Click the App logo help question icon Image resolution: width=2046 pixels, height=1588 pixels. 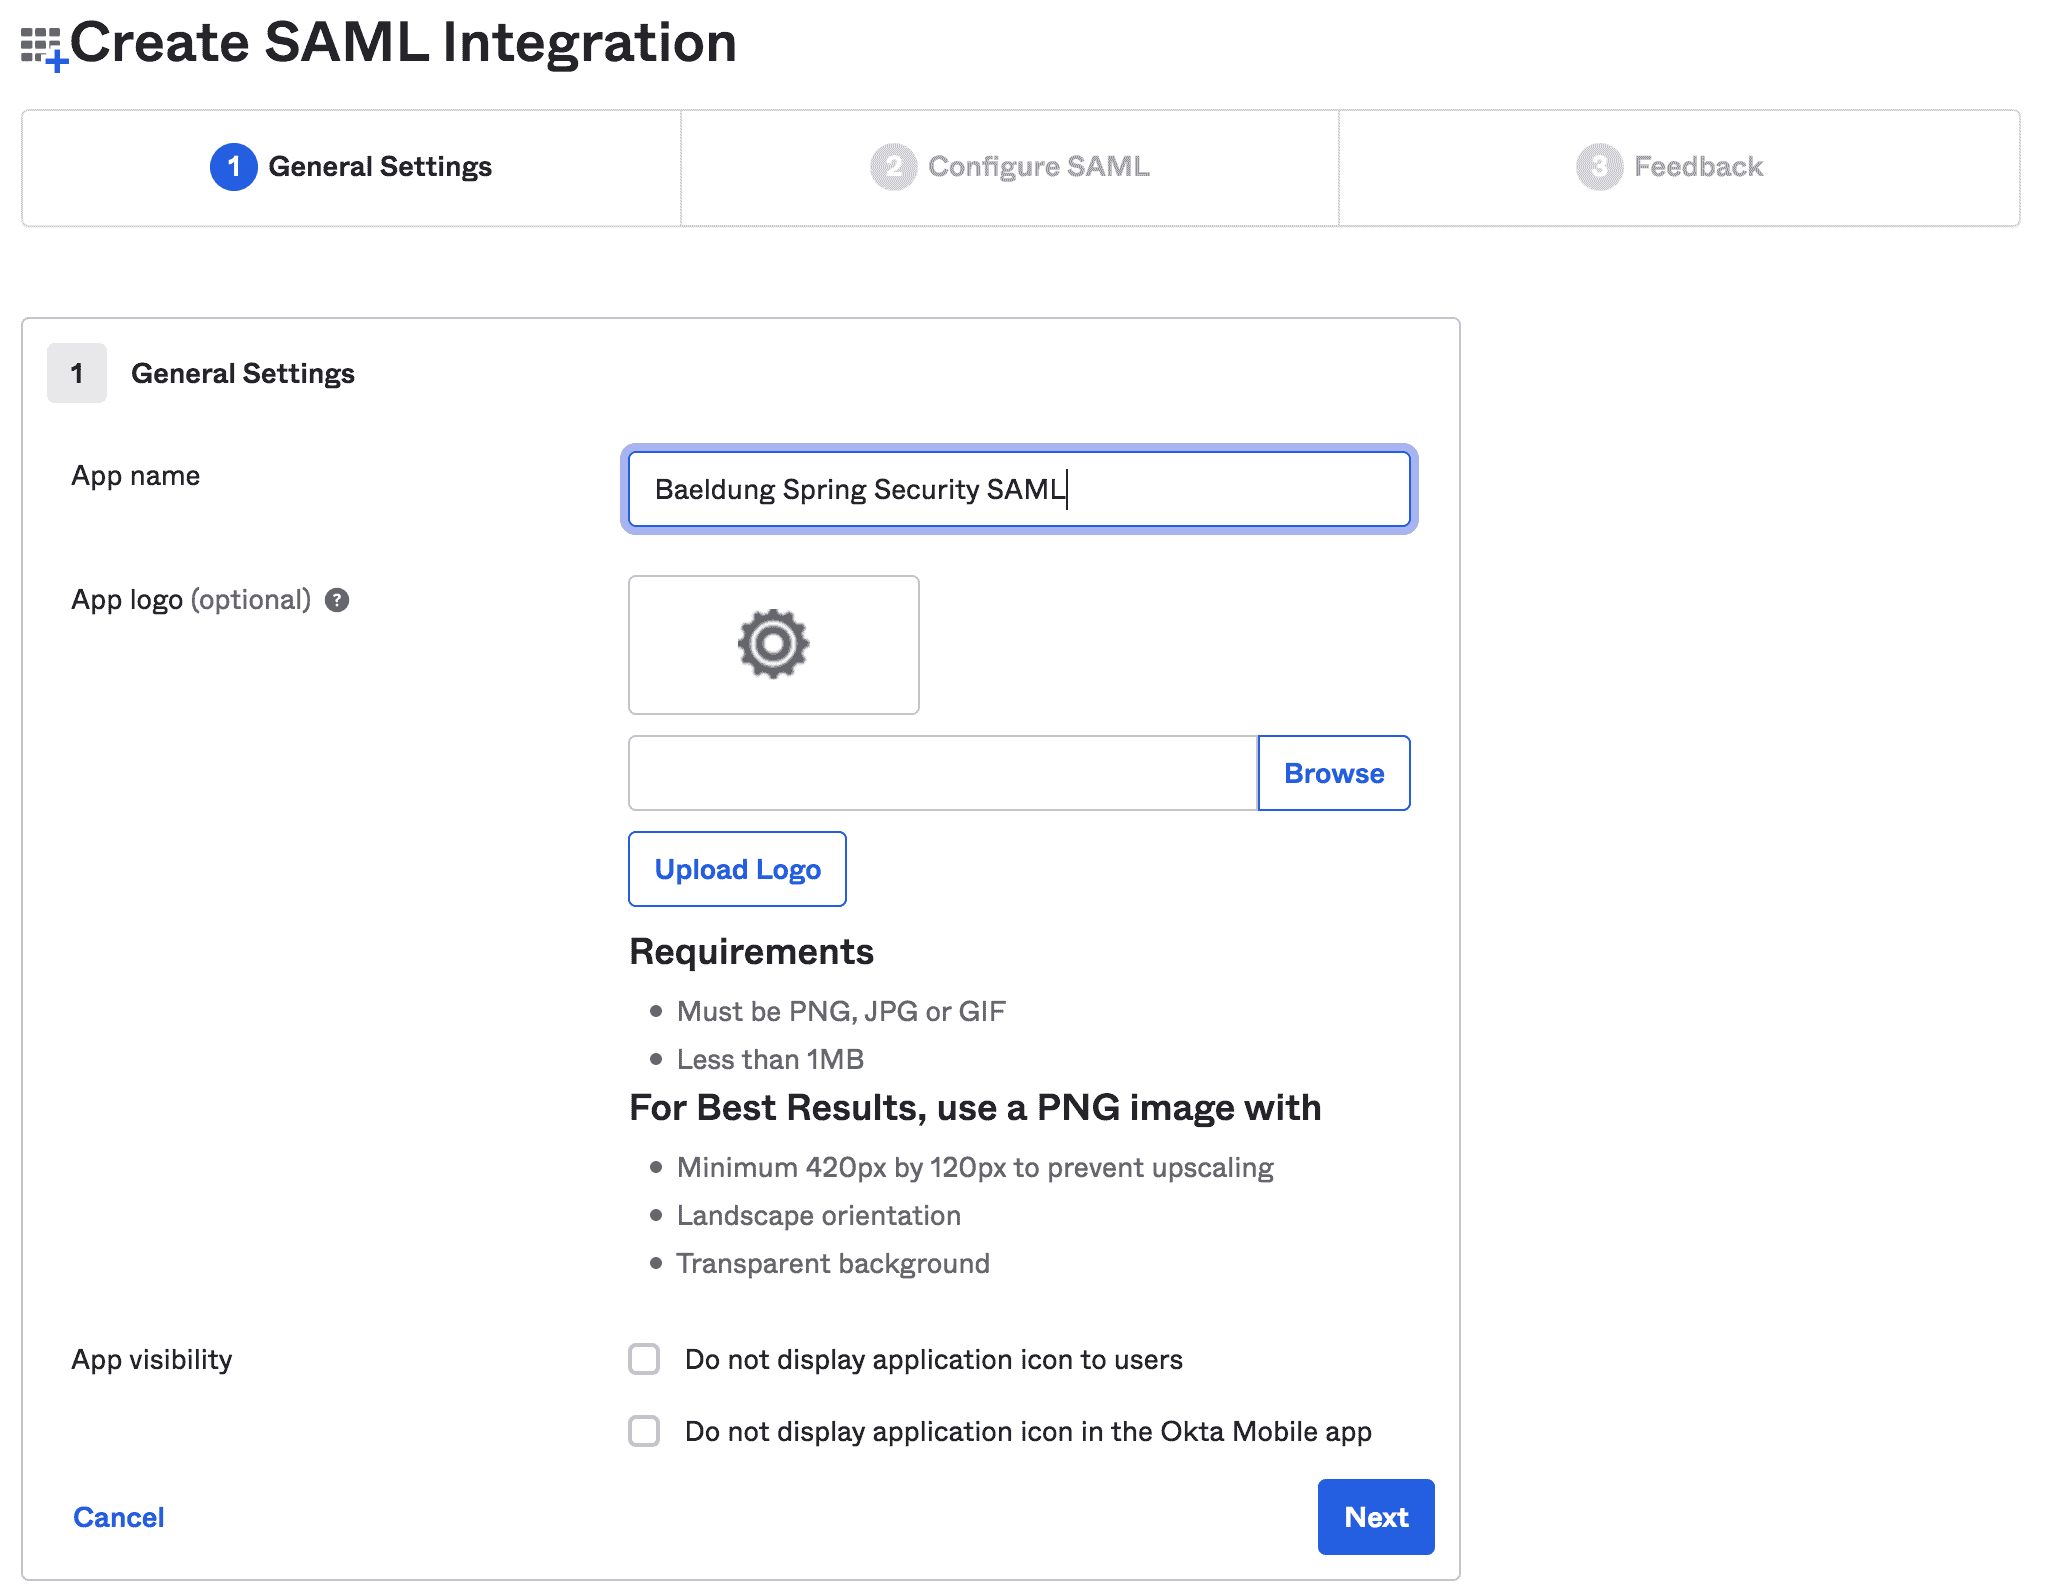337,600
